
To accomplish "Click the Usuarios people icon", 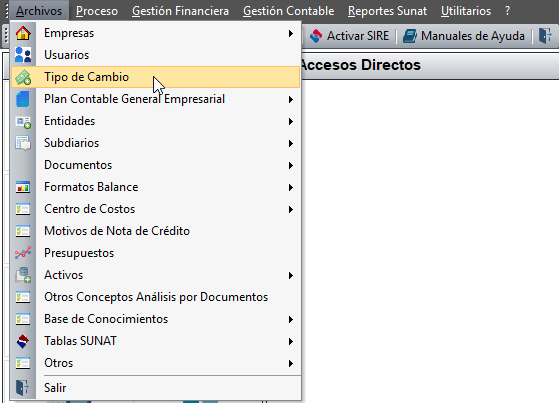I will point(23,55).
